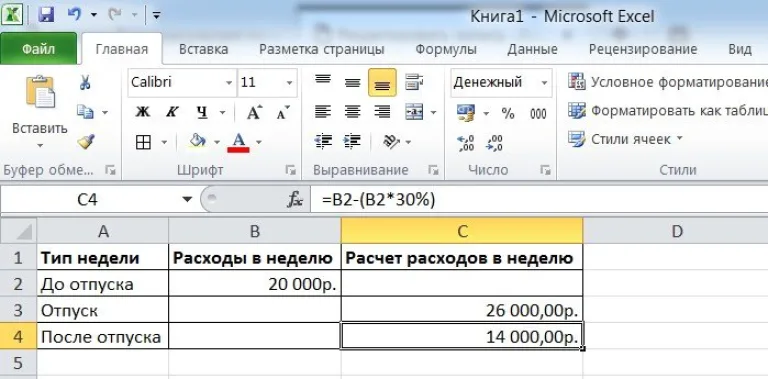
Task: Open Число group dialog launcher
Action: click(545, 170)
